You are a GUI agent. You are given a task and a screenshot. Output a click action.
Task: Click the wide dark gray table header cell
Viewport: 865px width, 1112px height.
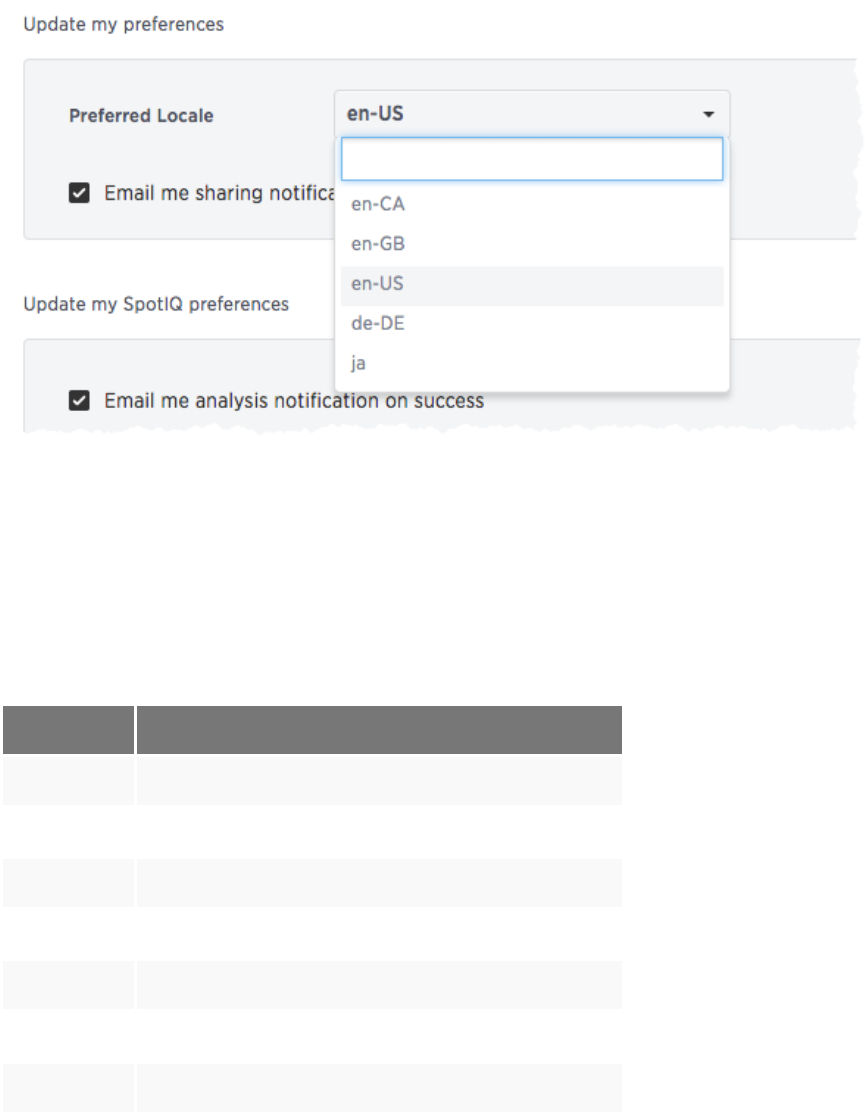pyautogui.click(x=379, y=730)
